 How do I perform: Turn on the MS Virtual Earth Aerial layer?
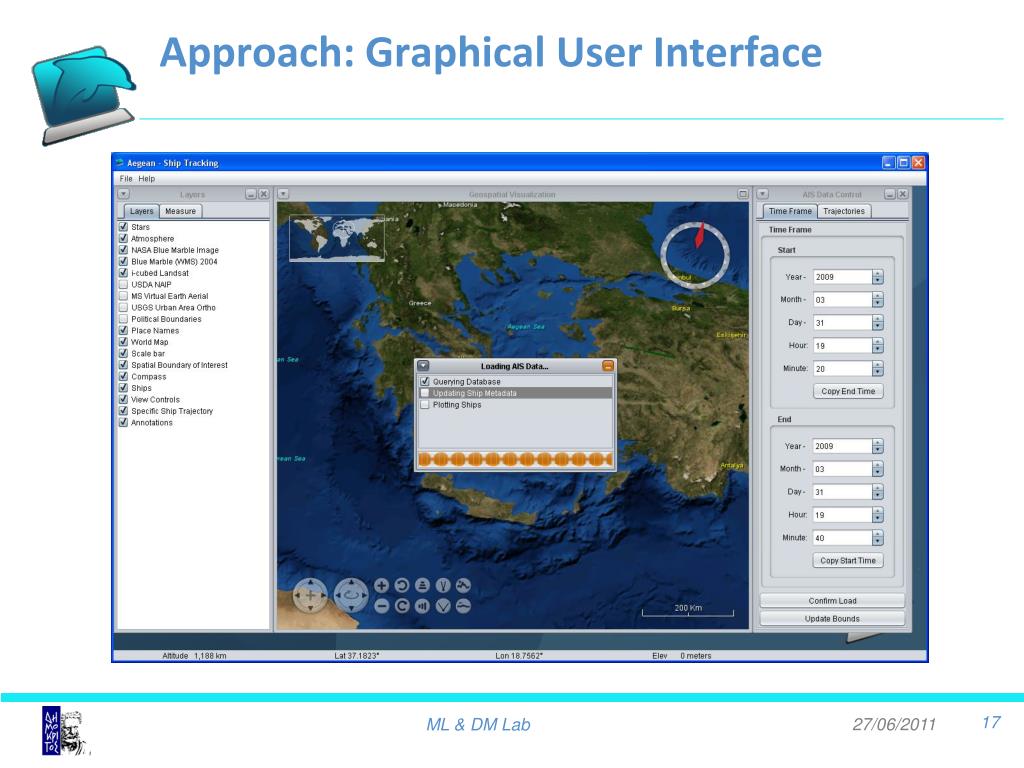pos(123,296)
